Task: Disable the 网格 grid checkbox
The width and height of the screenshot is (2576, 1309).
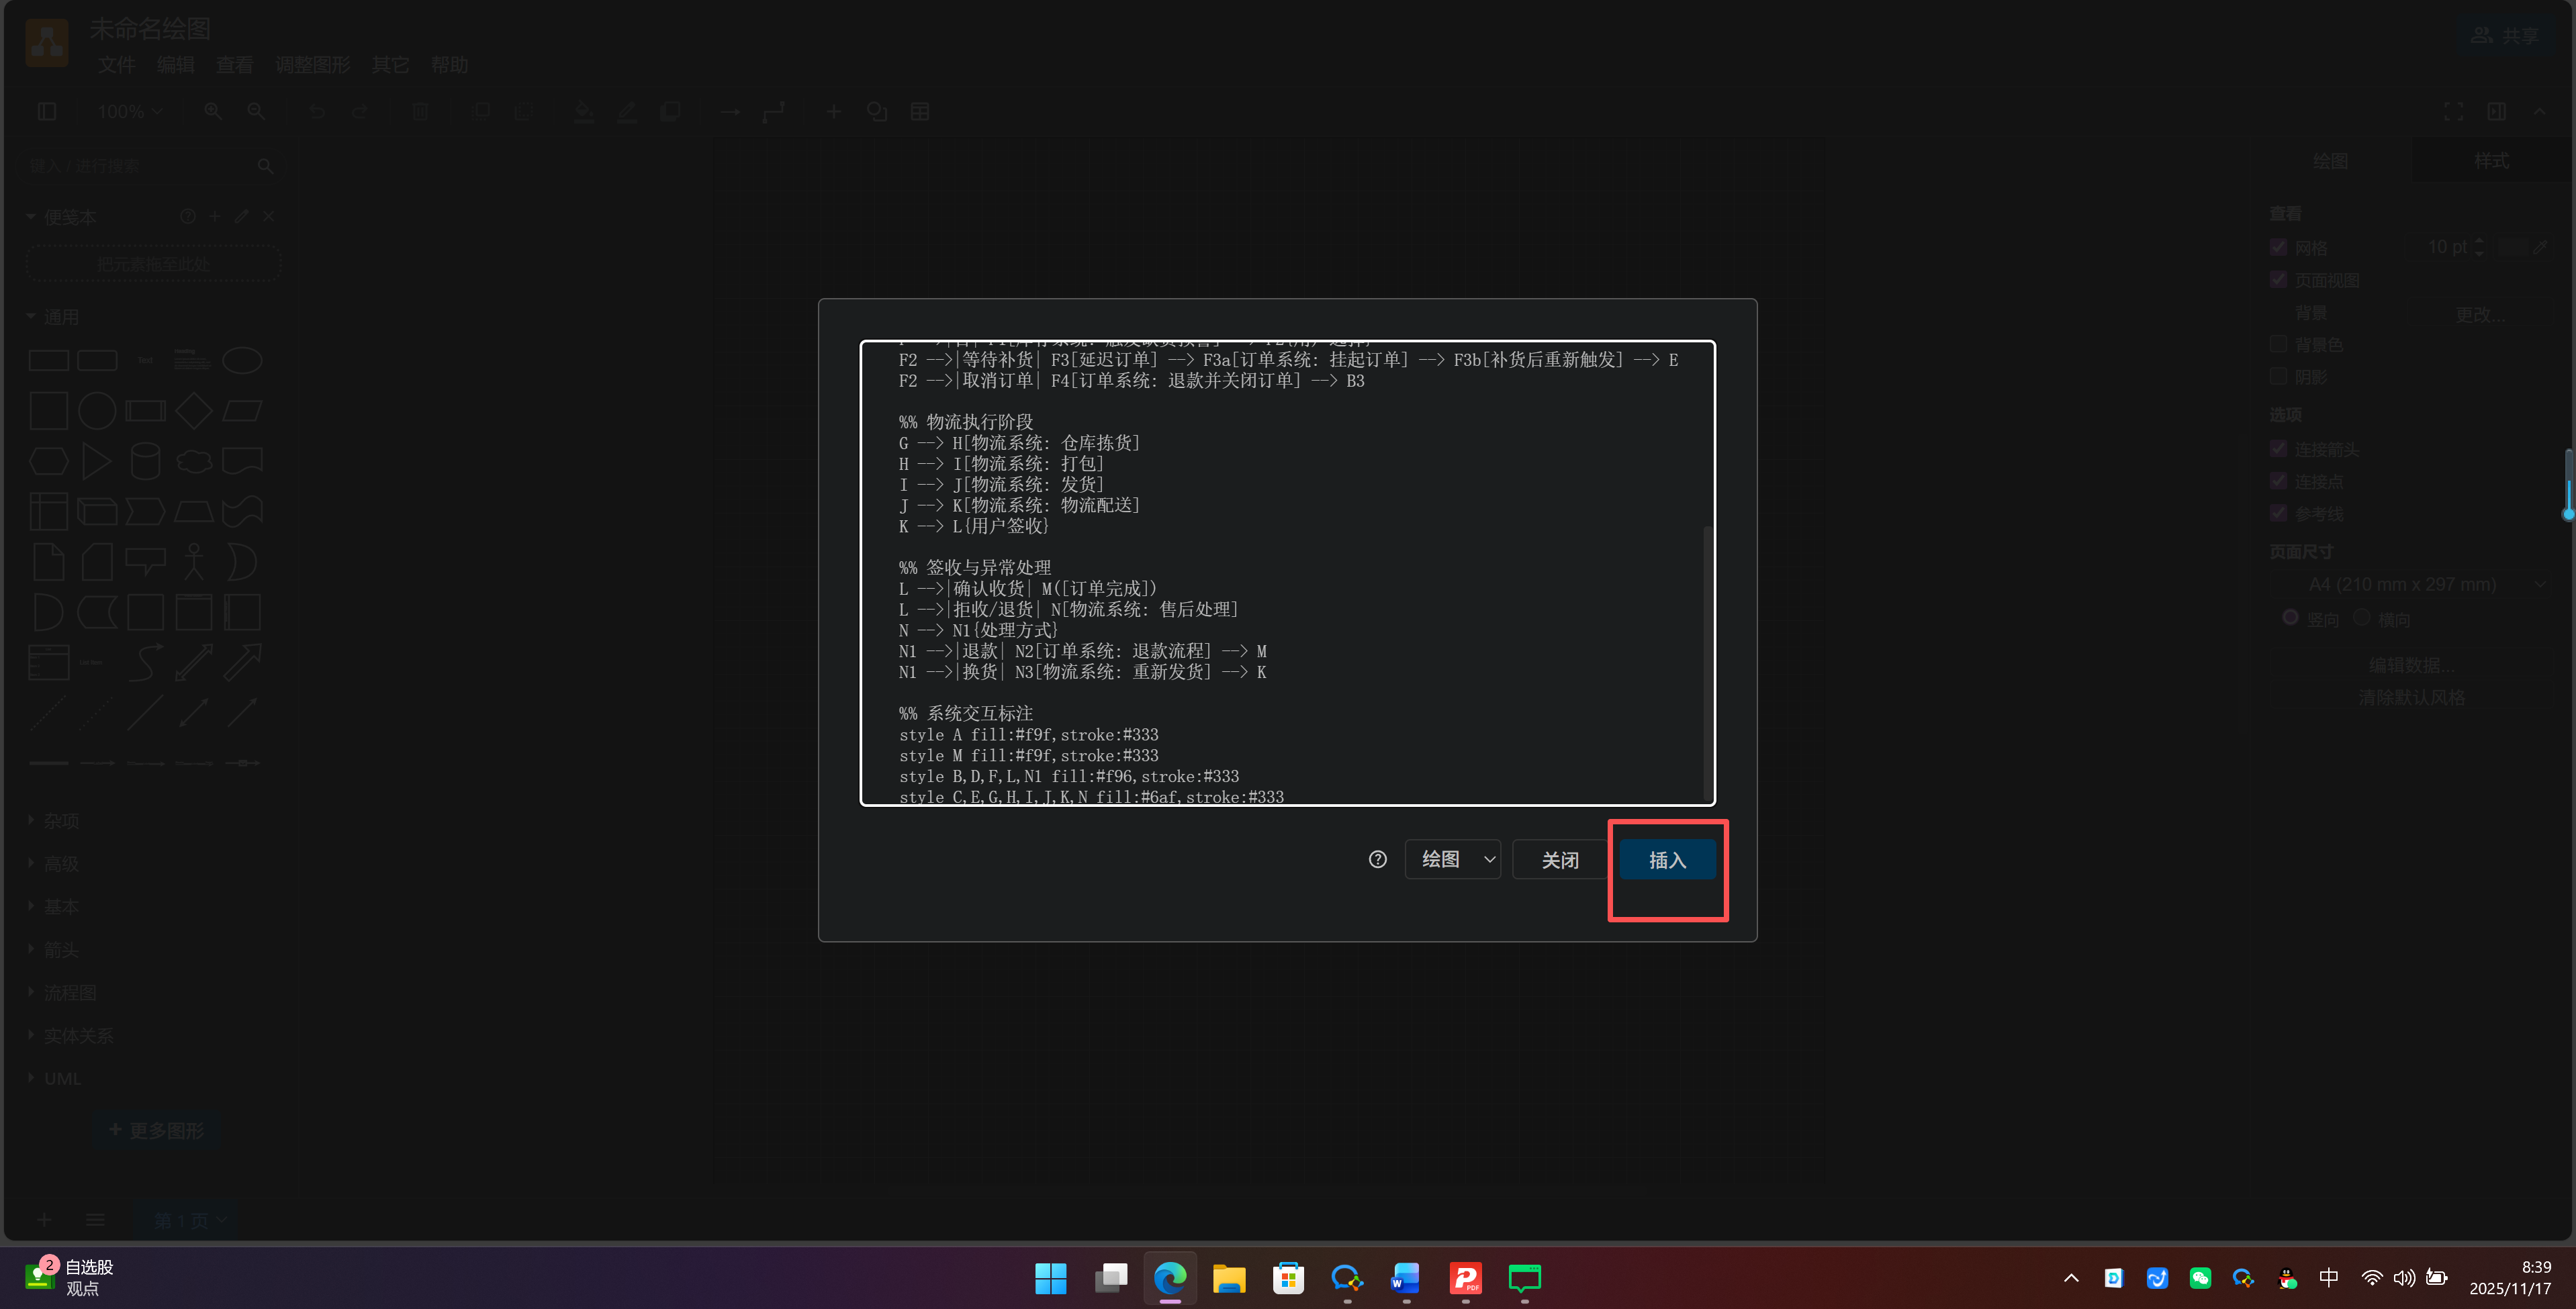Action: coord(2279,247)
